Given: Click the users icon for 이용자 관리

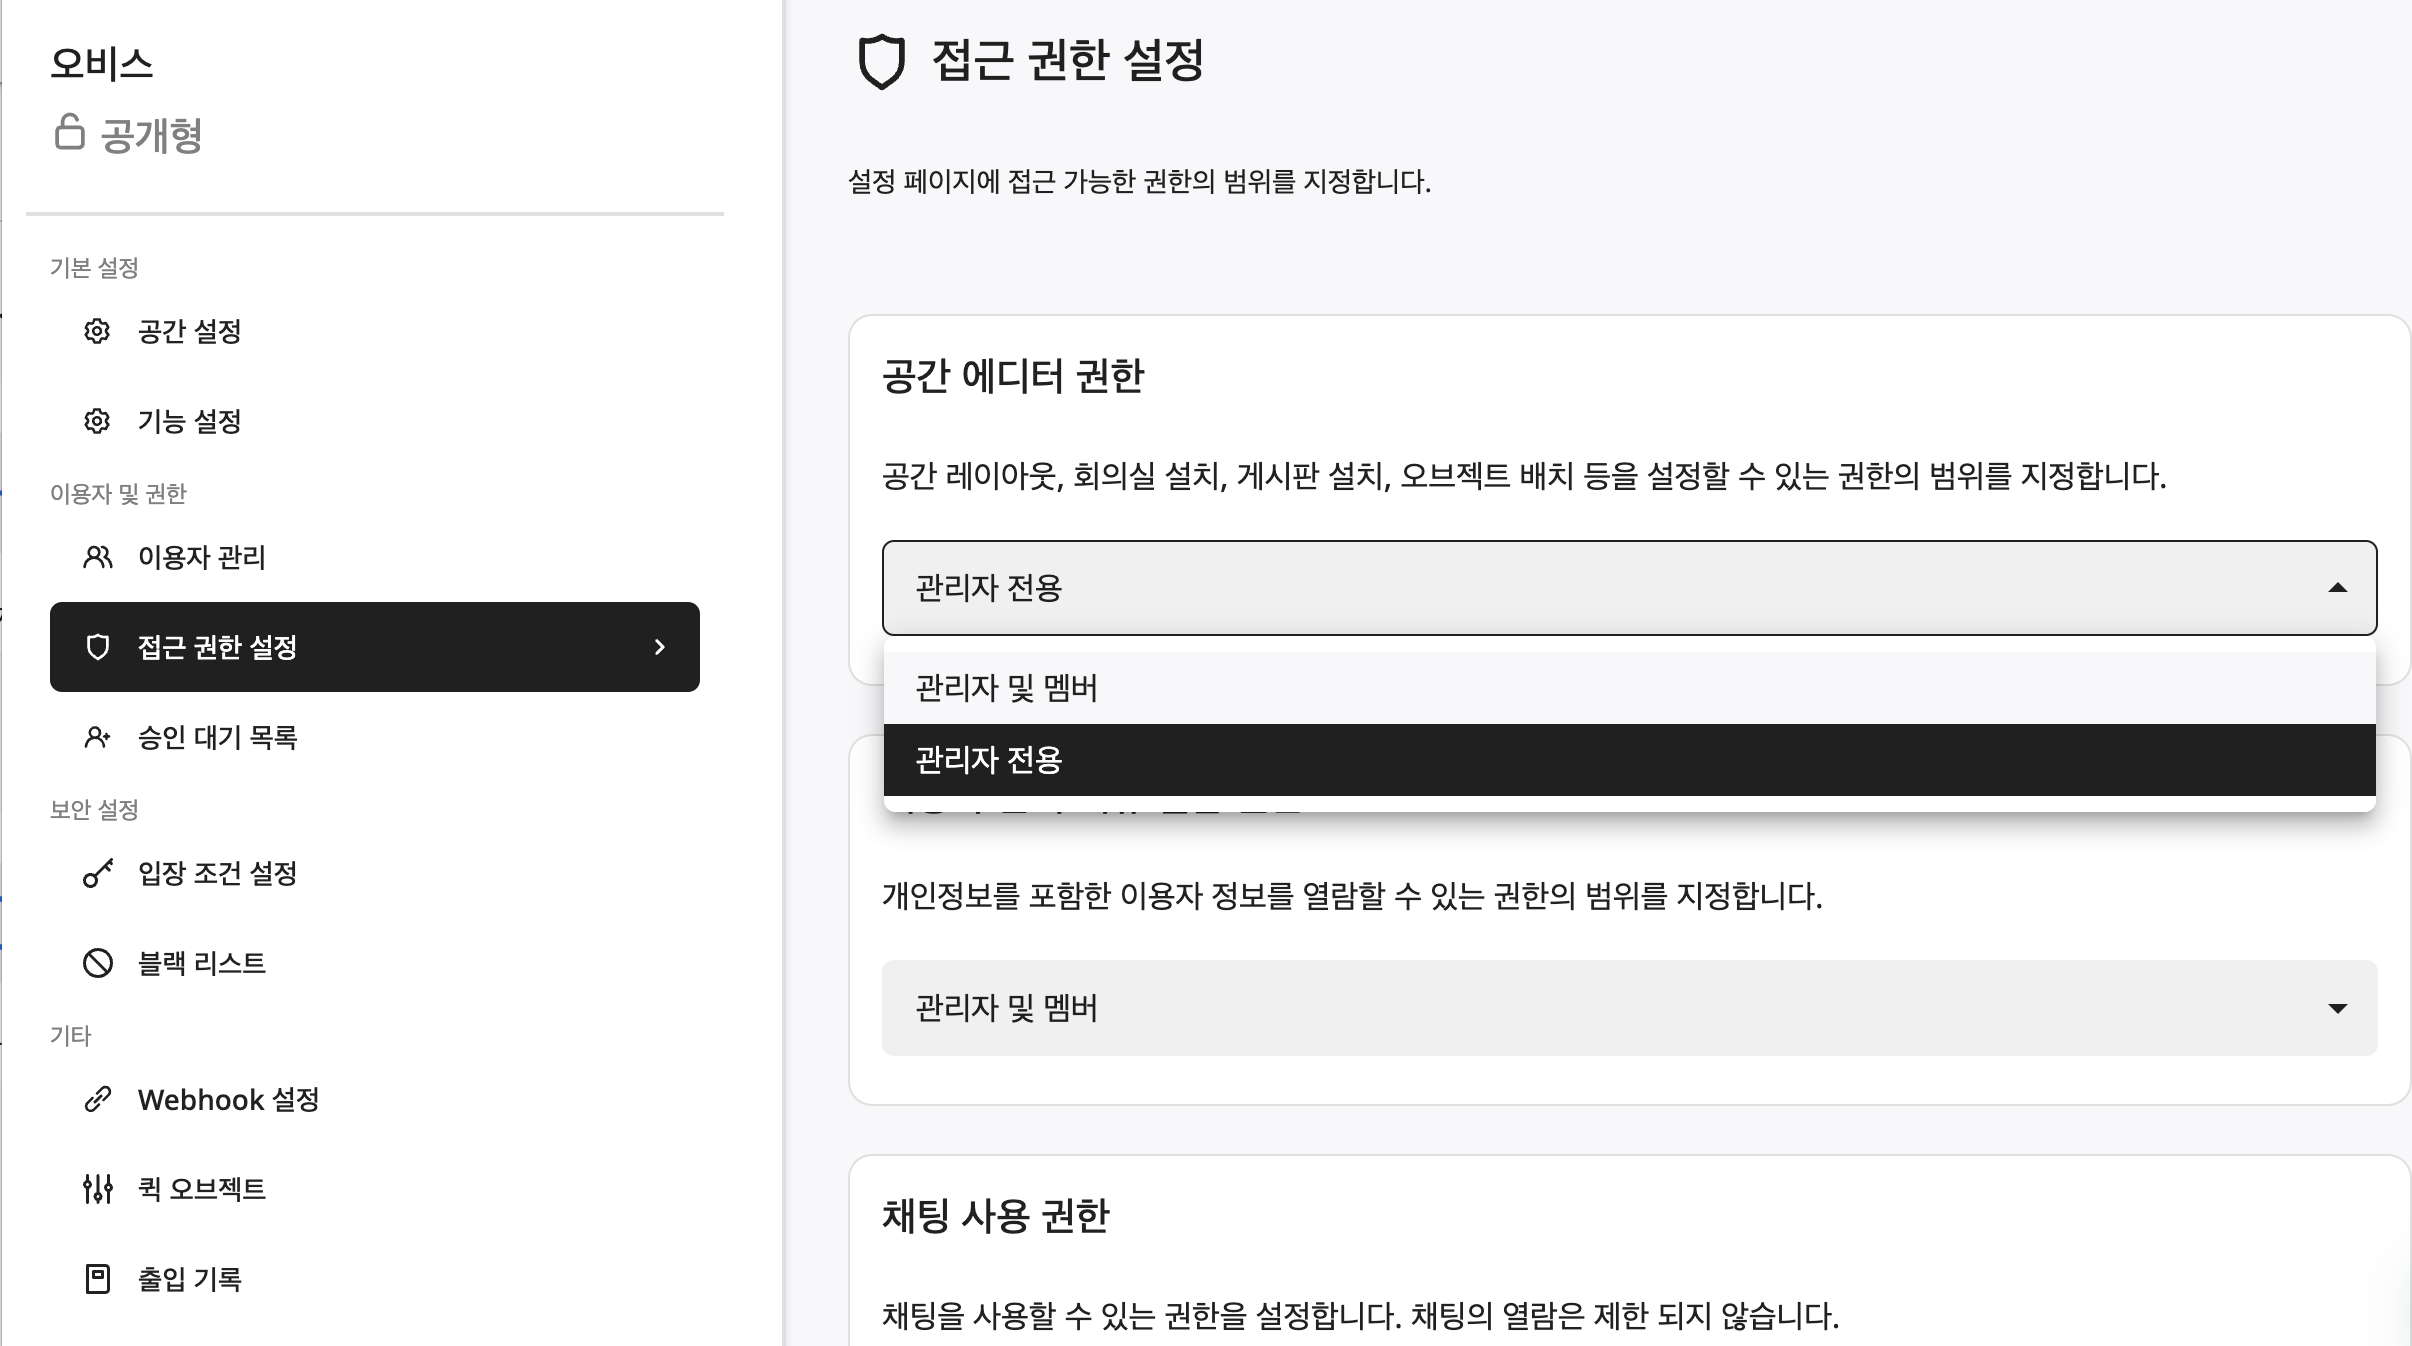Looking at the screenshot, I should click(97, 557).
